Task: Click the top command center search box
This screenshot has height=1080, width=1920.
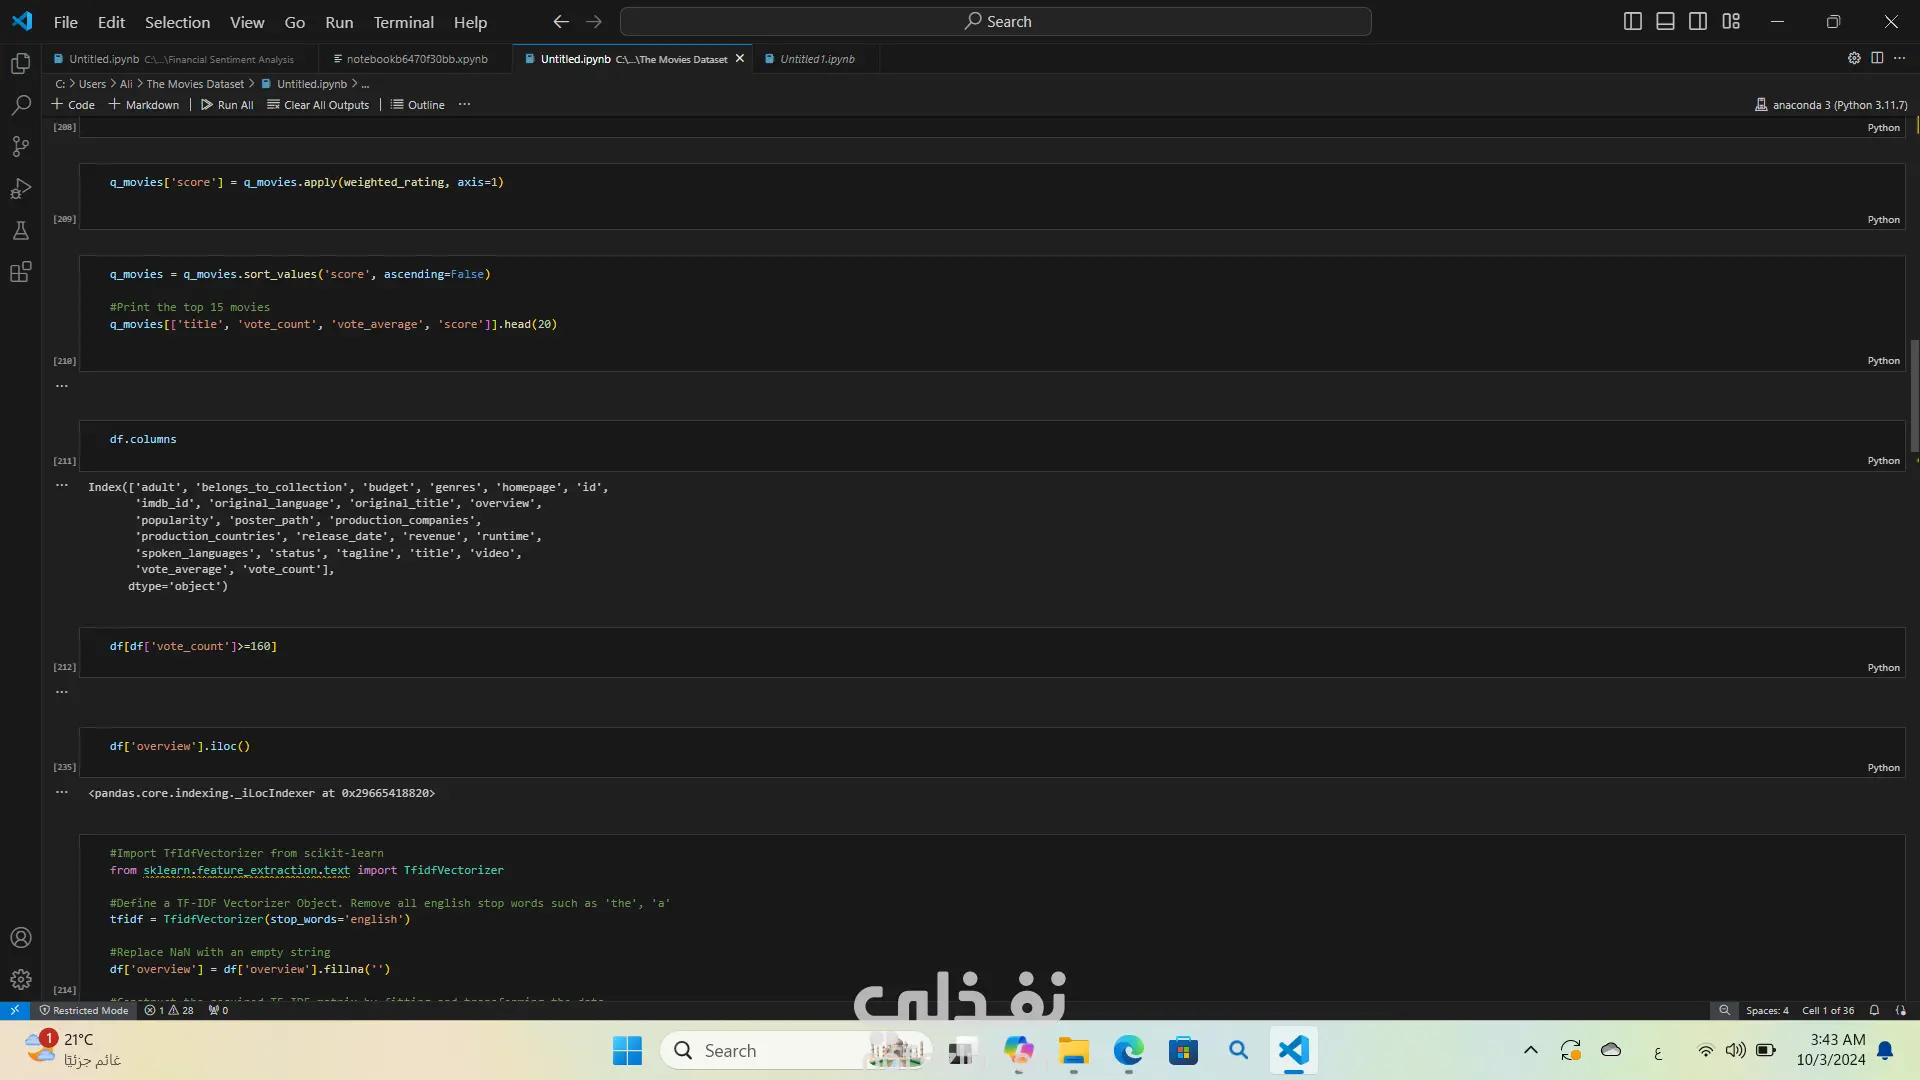Action: (996, 21)
